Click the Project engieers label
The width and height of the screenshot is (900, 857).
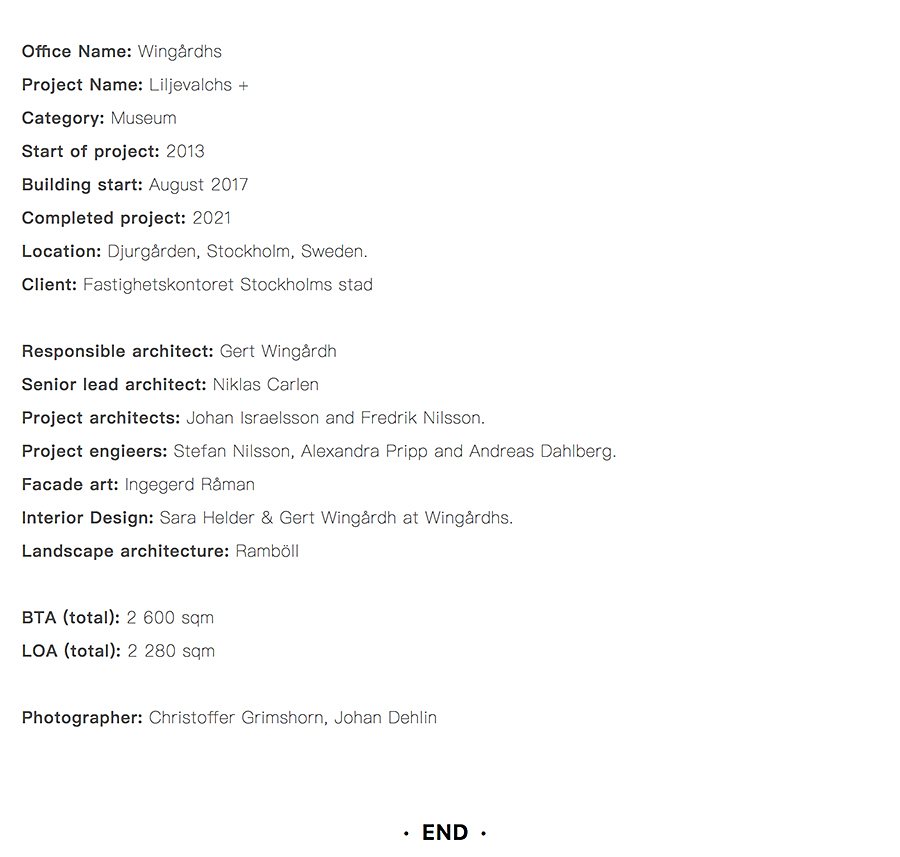pos(94,451)
